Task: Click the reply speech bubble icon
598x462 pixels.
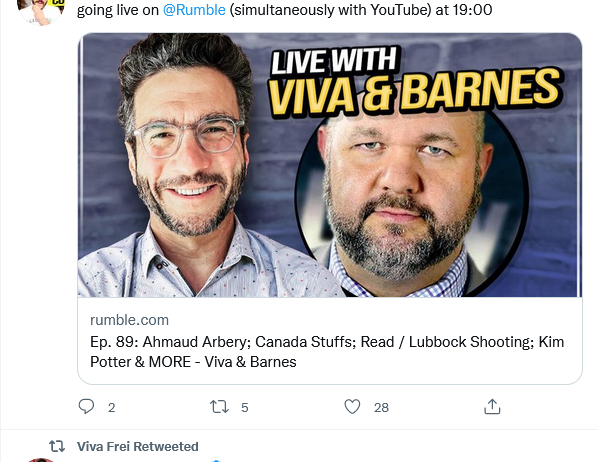Action: 86,407
